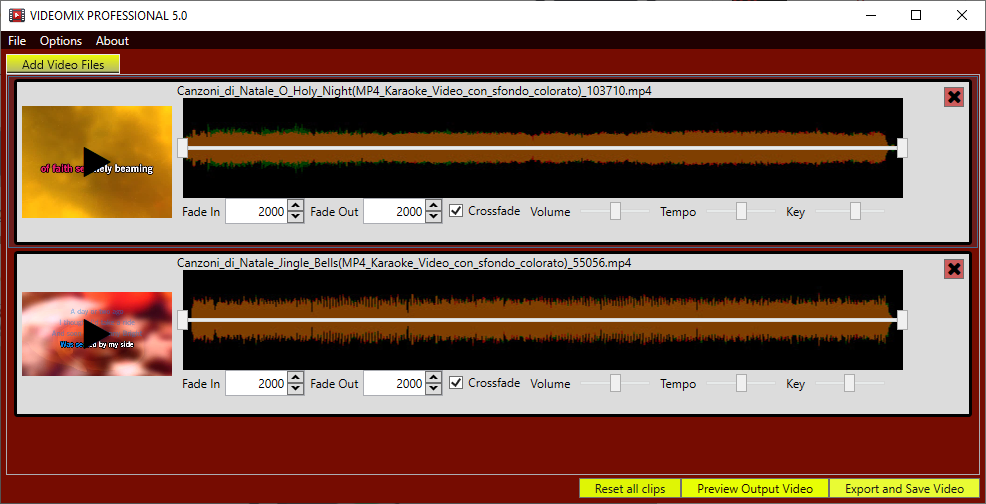Screen dimensions: 986x504
Task: Decrease Fade In for Jingle Bells clip
Action: coord(296,389)
